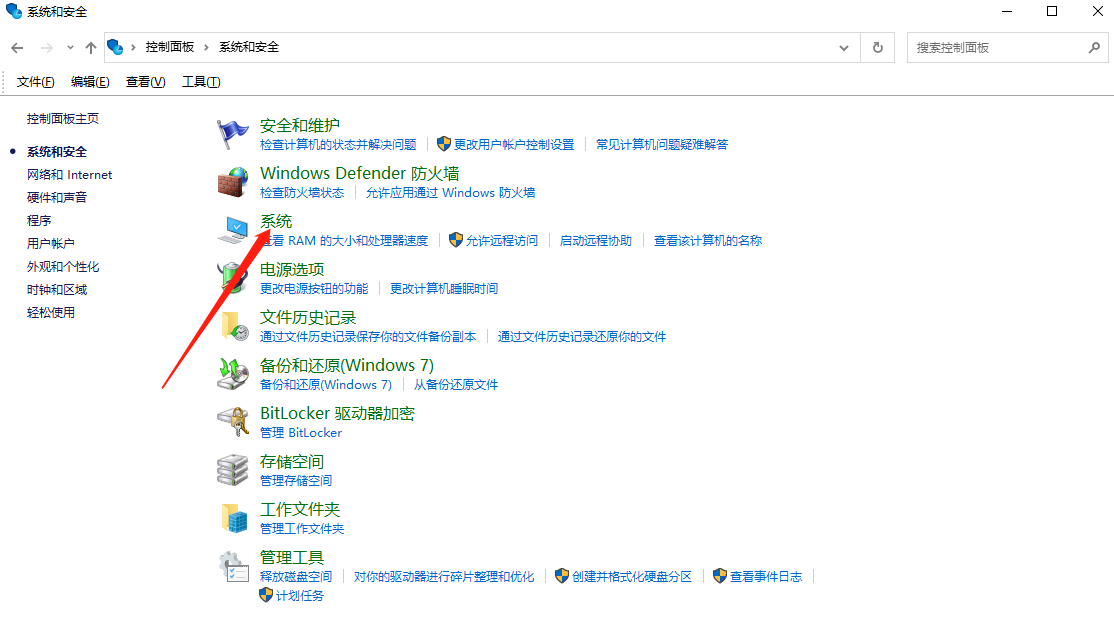
Task: Click the System computer monitor icon
Action: (232, 230)
